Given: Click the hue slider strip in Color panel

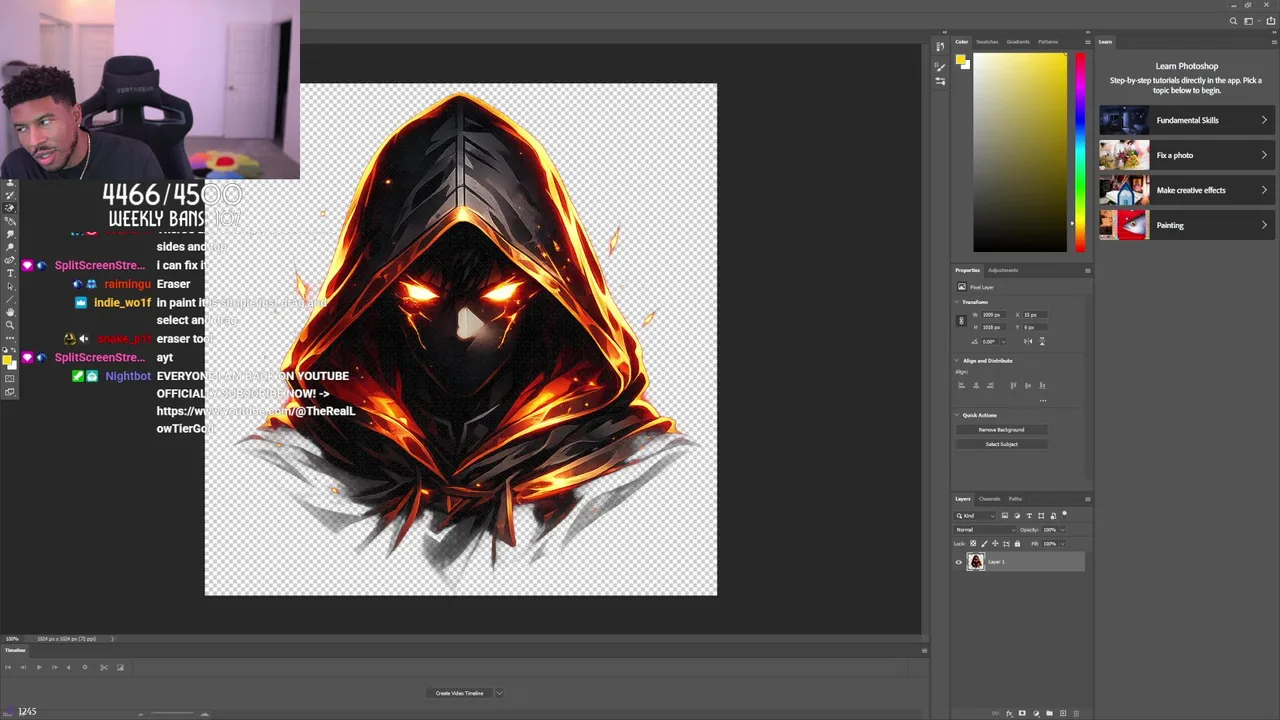Looking at the screenshot, I should pyautogui.click(x=1080, y=152).
